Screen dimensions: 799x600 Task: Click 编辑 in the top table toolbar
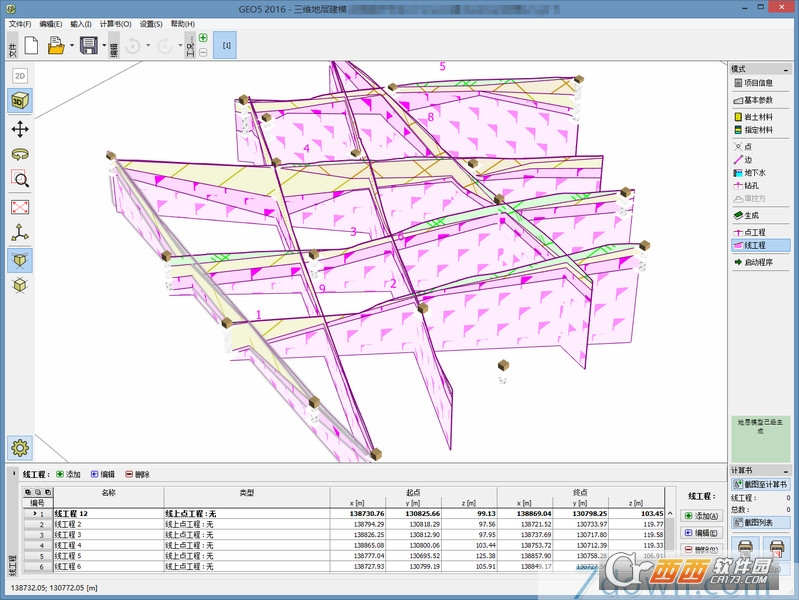[x=102, y=474]
